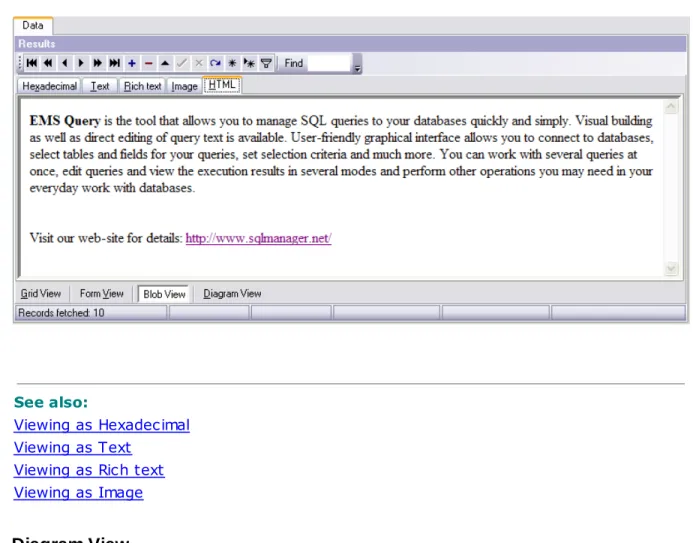Jump to last record button
This screenshot has width=693, height=543.
[x=114, y=63]
